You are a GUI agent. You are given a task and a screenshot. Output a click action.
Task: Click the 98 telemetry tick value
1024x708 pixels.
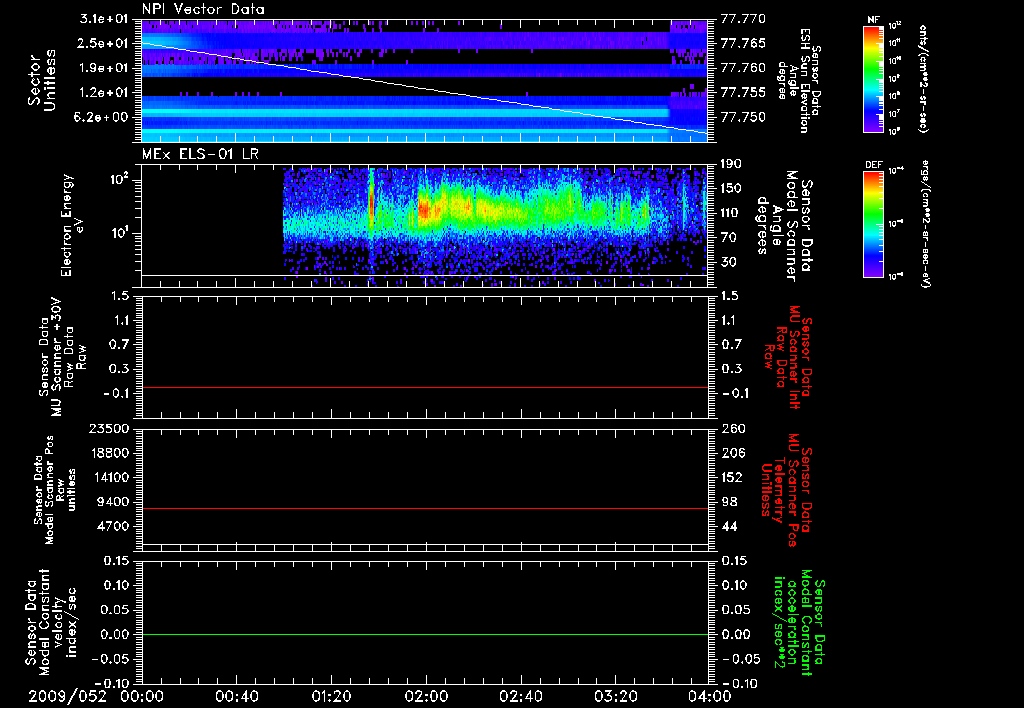pos(728,502)
